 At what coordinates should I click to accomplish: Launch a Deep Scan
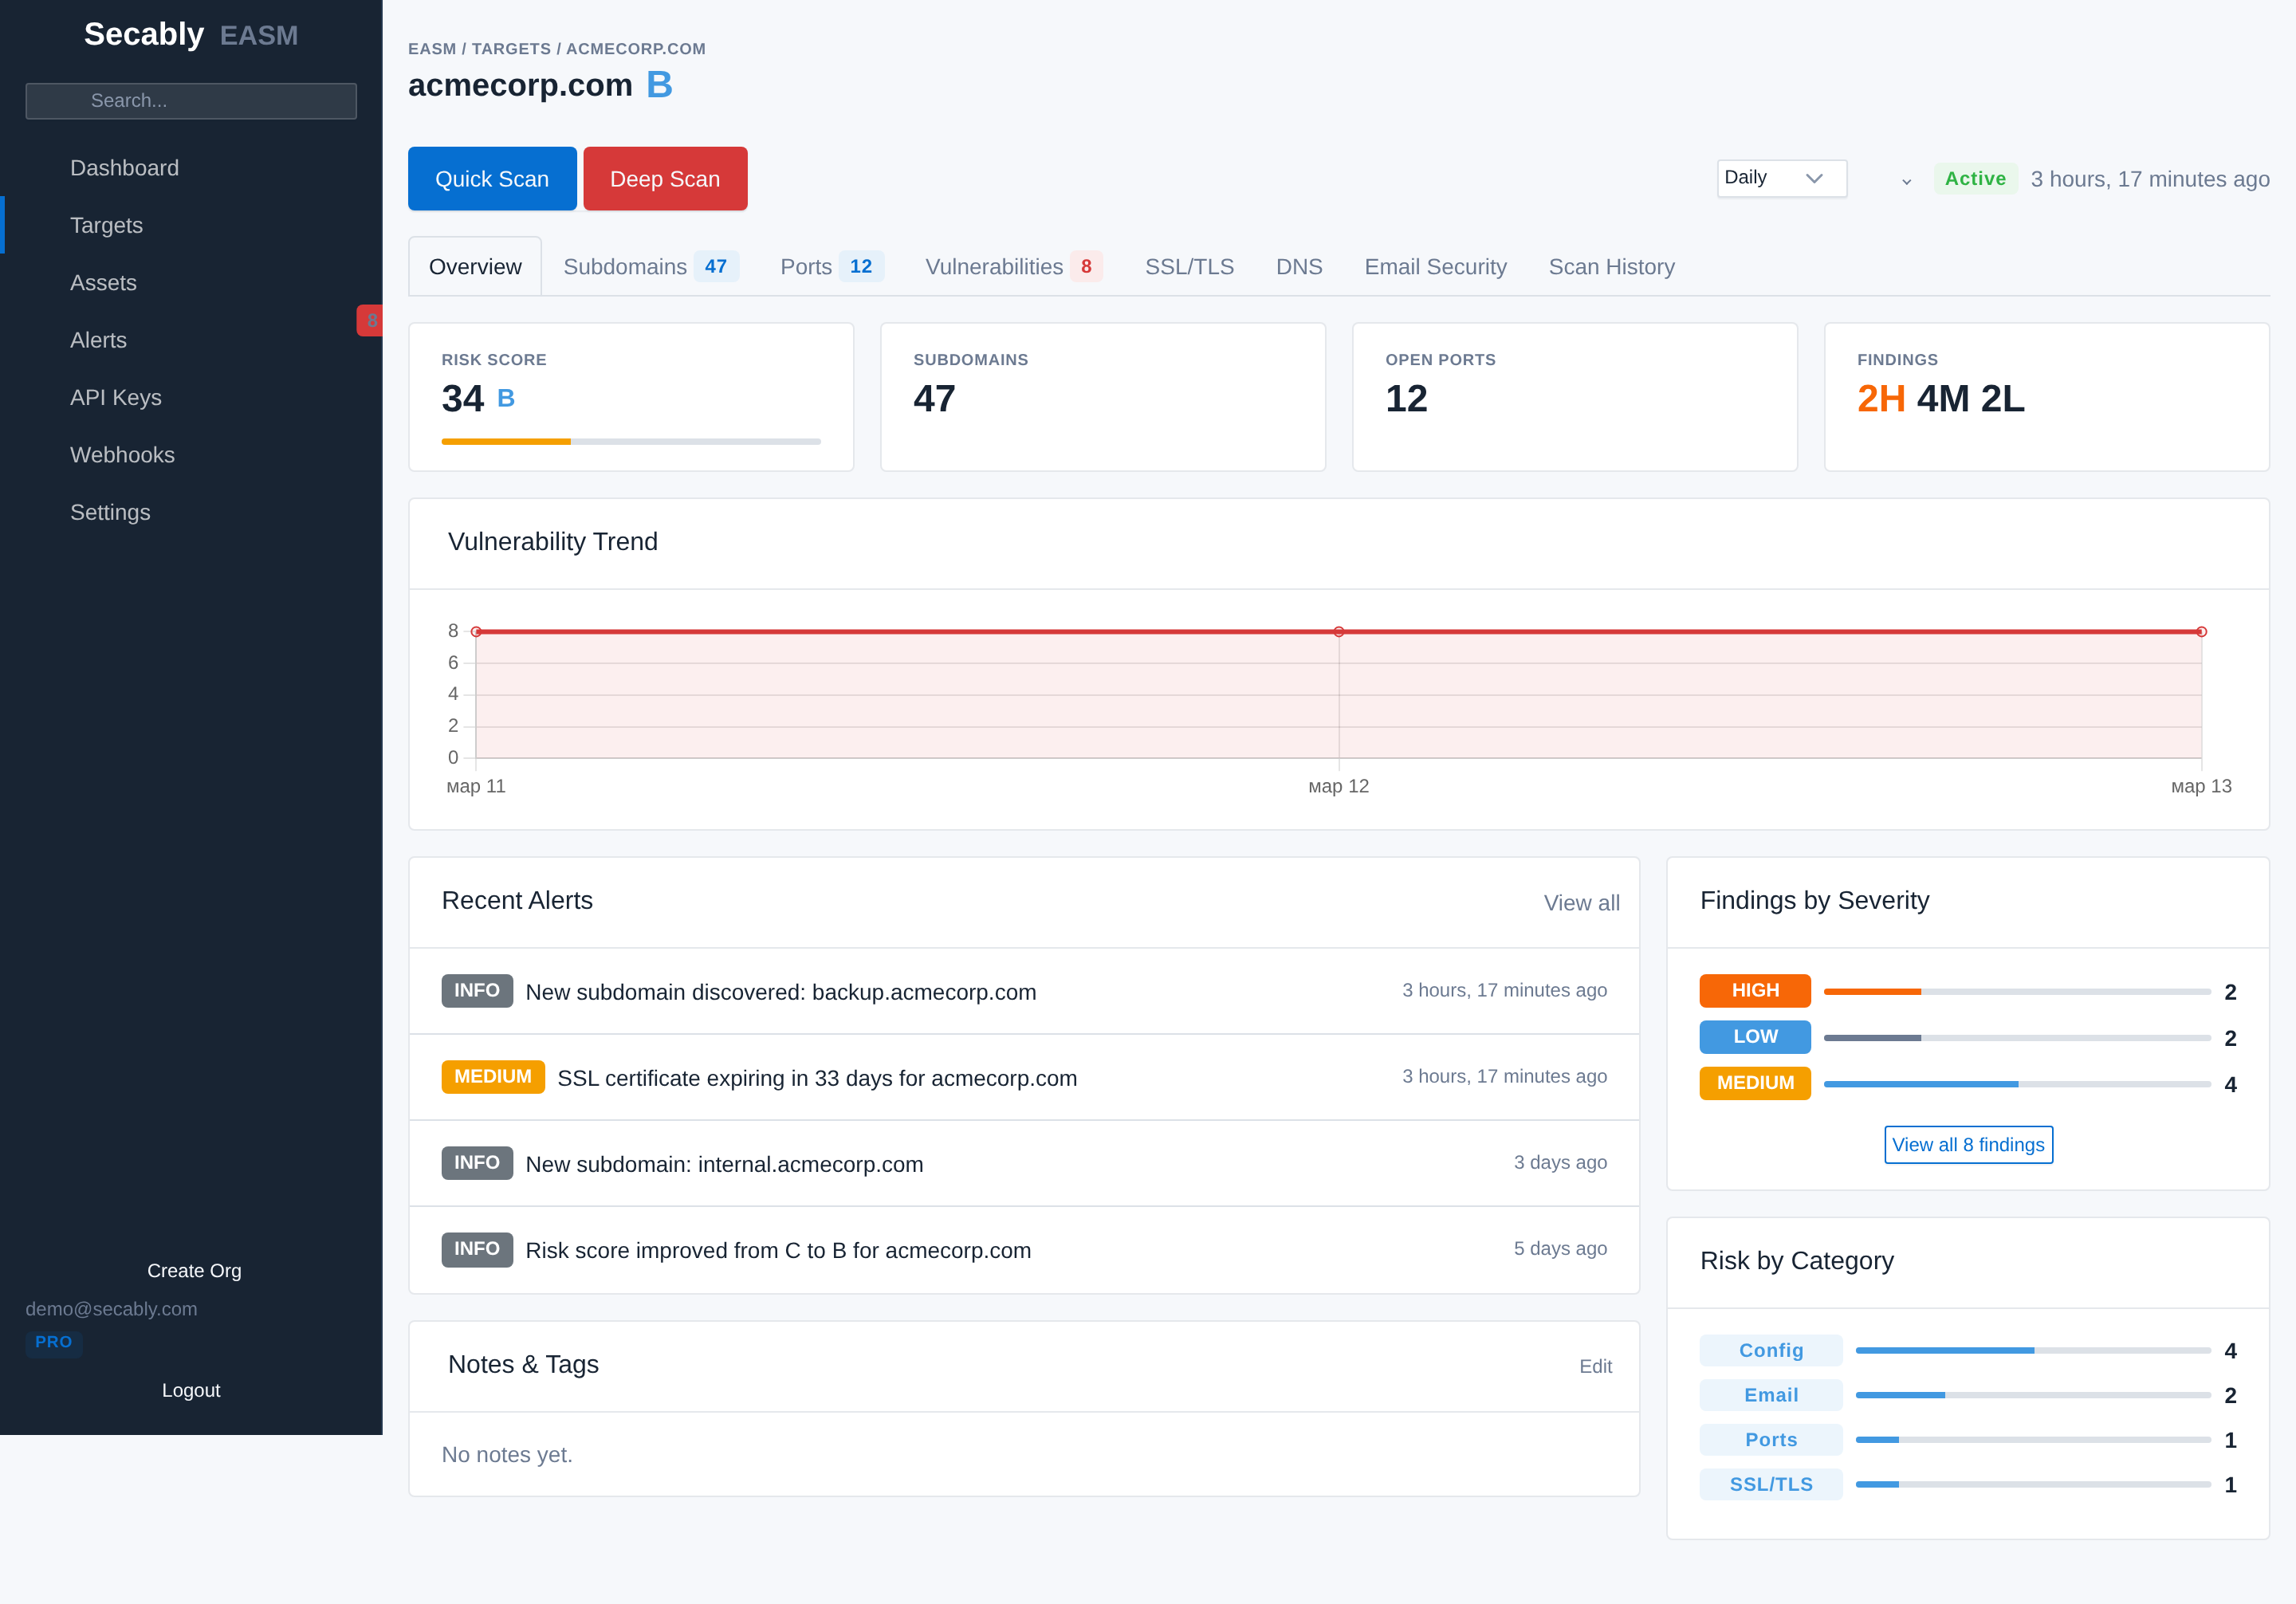click(665, 178)
